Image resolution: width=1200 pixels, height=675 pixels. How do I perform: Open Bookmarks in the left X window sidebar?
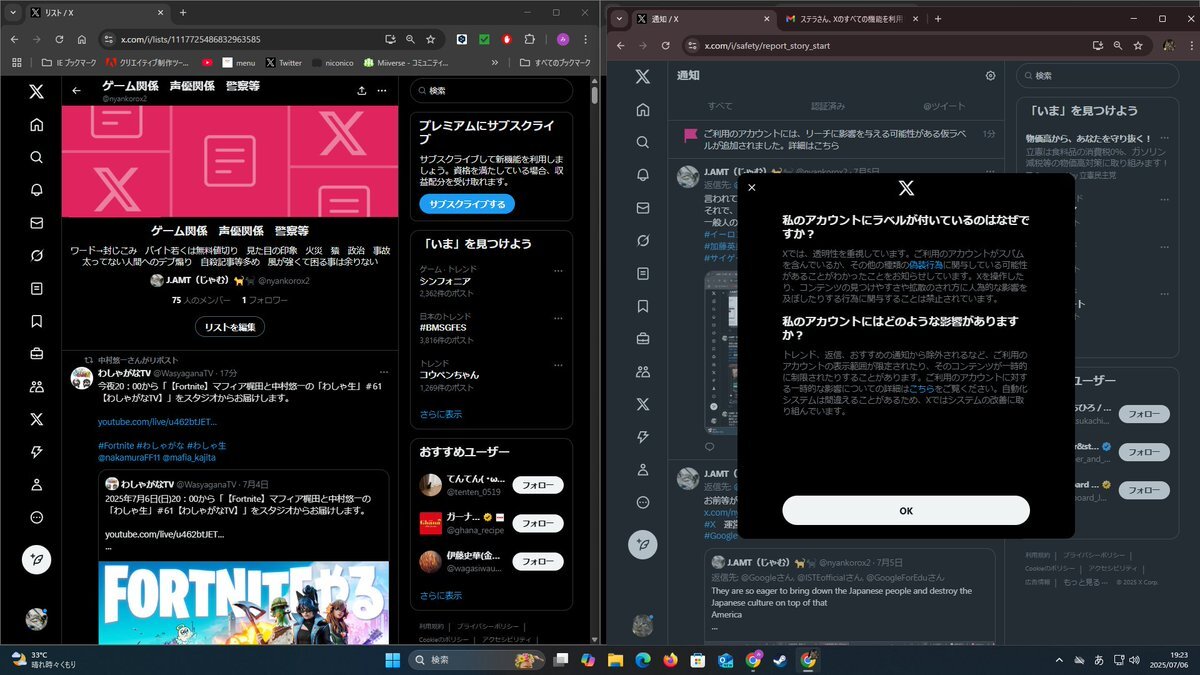coord(36,321)
